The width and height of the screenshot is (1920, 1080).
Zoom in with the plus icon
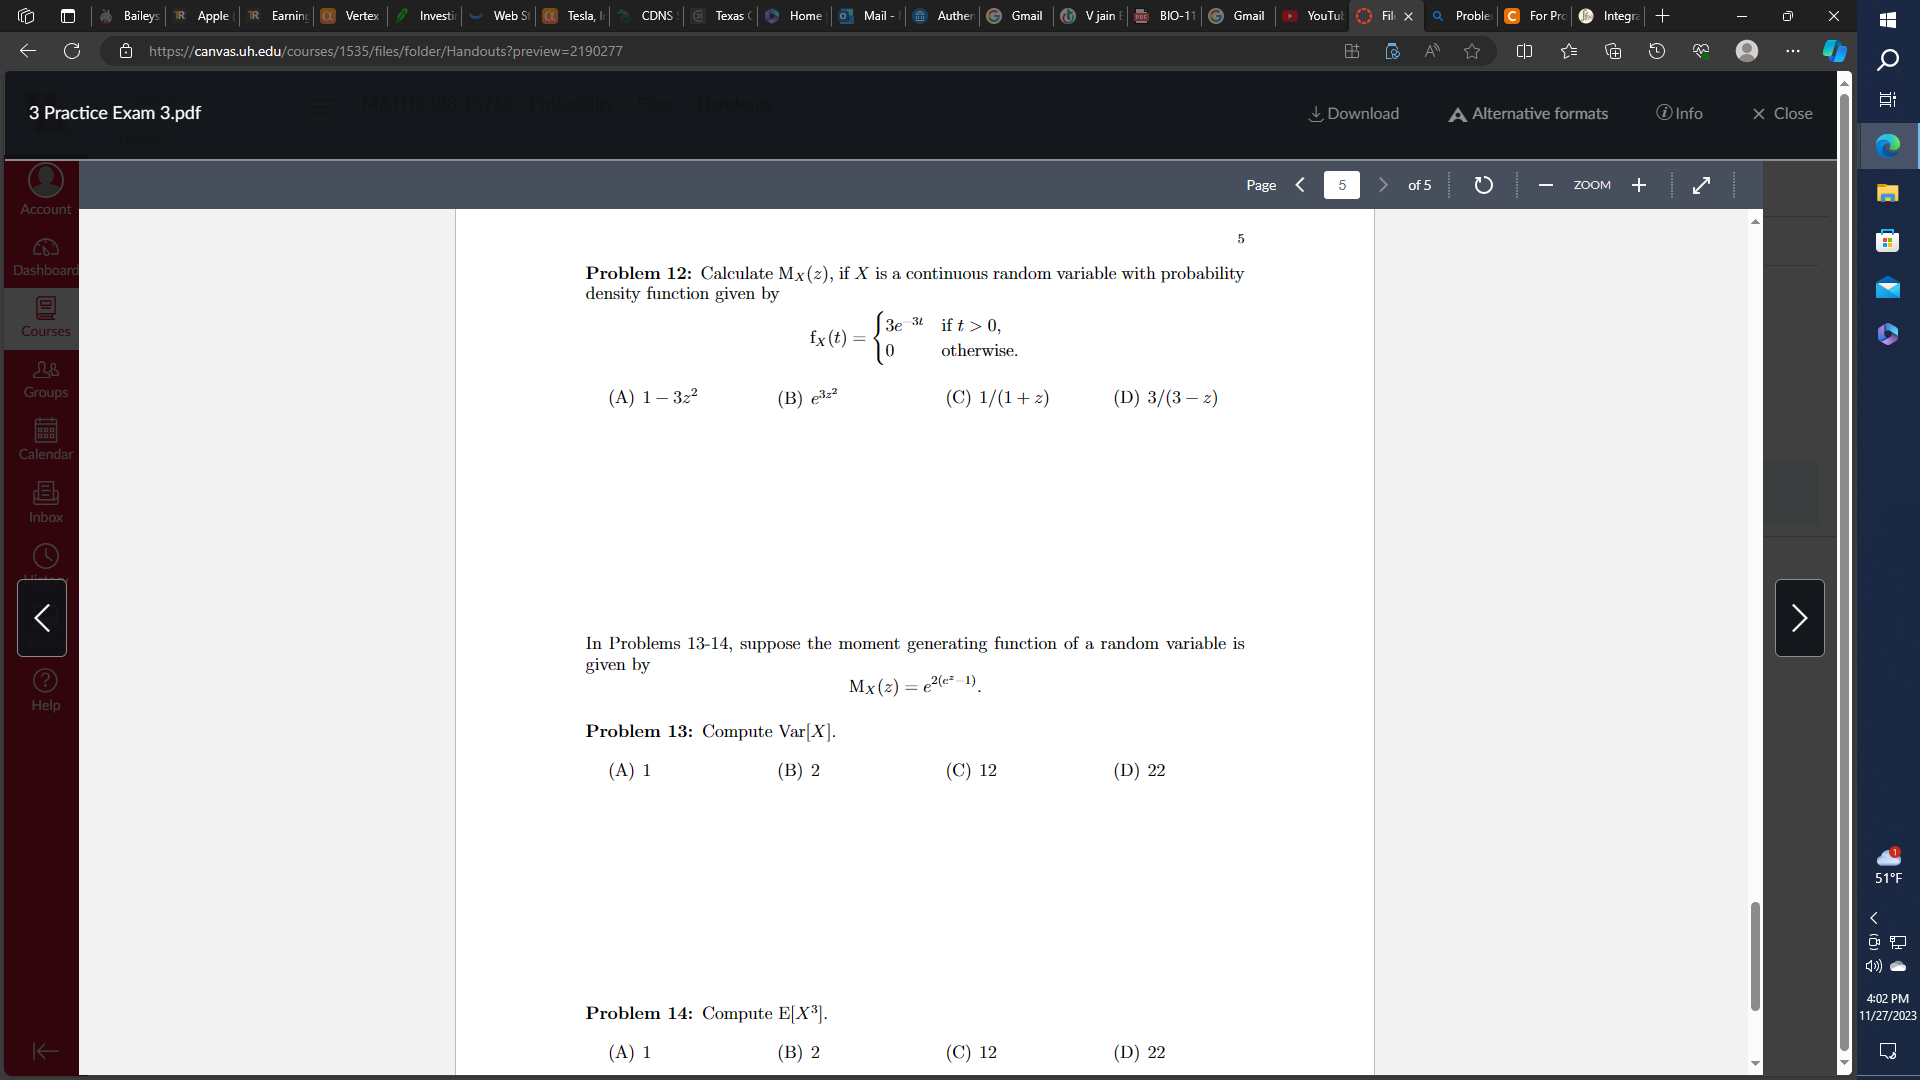pos(1639,185)
